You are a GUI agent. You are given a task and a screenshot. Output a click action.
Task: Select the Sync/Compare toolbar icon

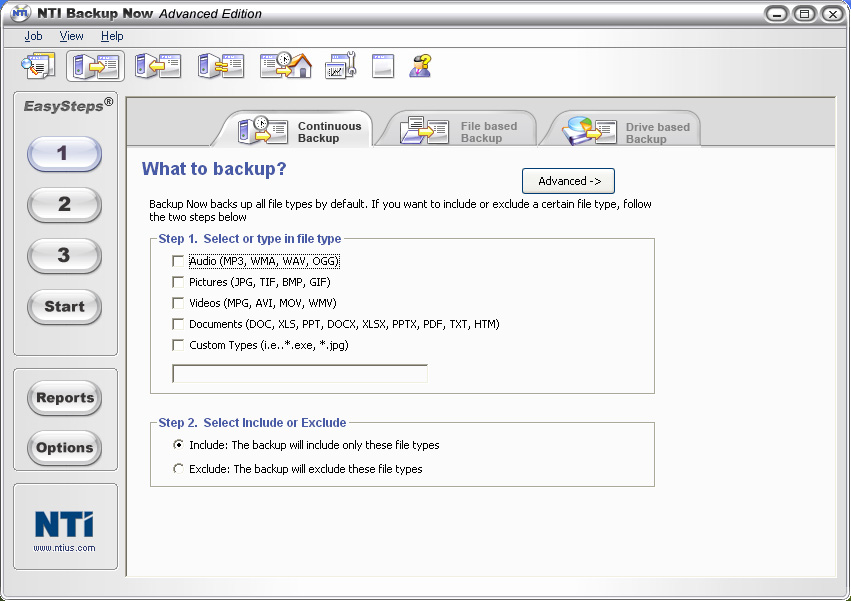[x=220, y=66]
